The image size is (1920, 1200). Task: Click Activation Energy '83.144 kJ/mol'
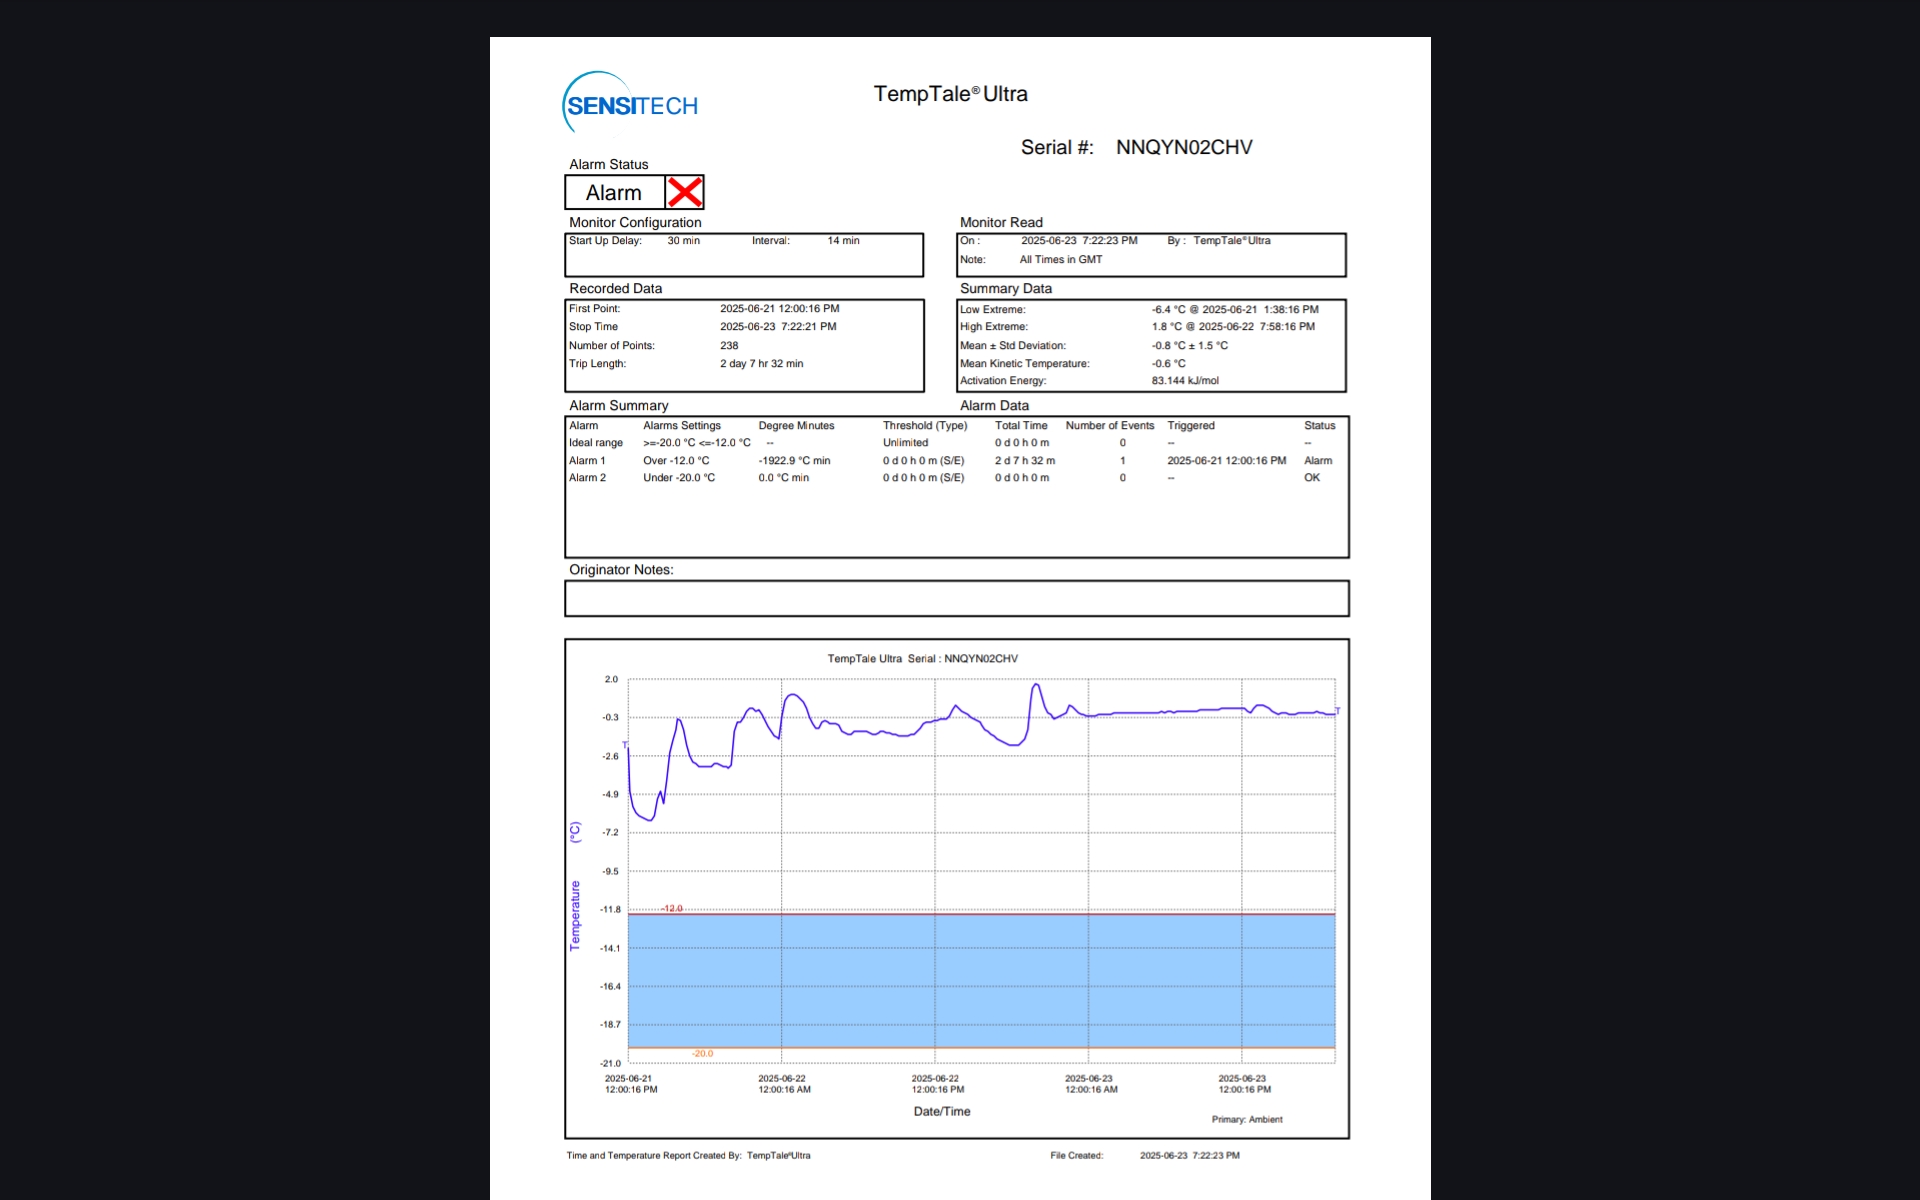pos(1185,381)
